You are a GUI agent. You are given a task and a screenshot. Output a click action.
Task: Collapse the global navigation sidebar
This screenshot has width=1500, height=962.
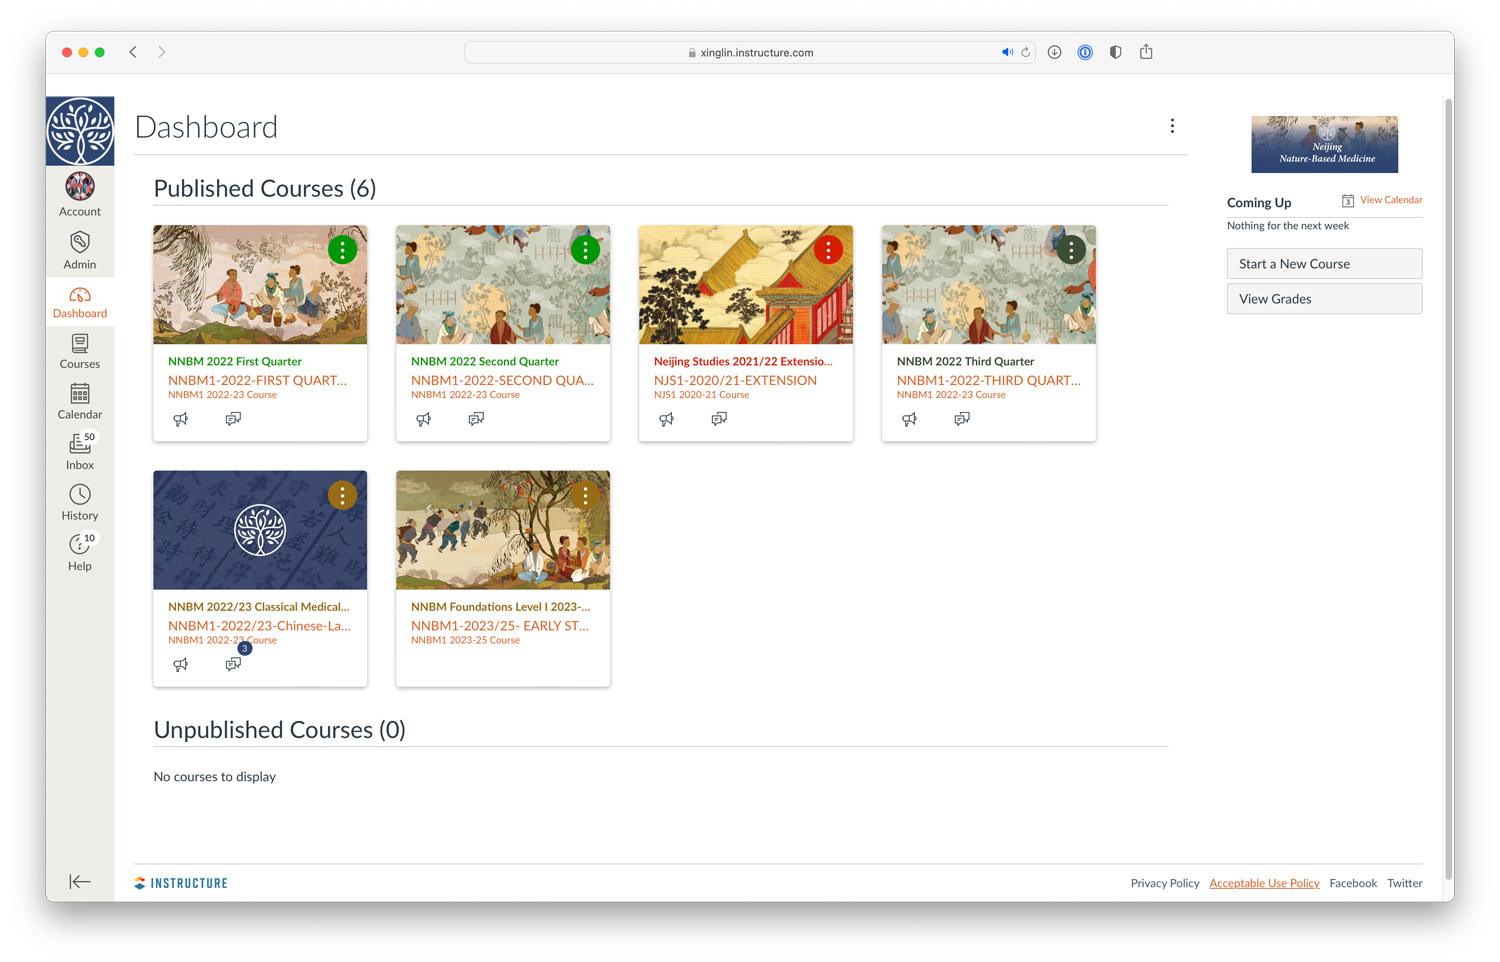coord(80,881)
